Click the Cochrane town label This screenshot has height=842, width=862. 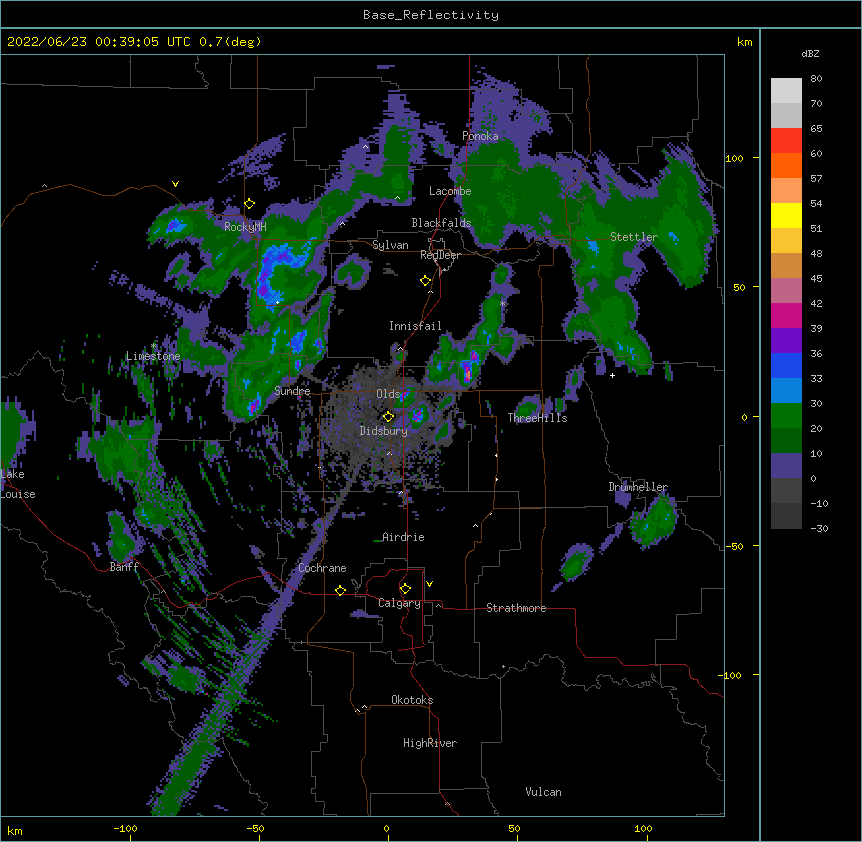[322, 568]
